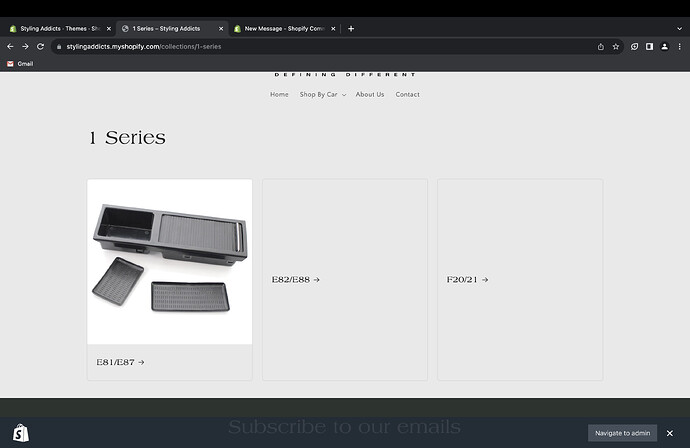This screenshot has width=690, height=448.
Task: Open the Chrome profile icon
Action: click(x=664, y=47)
